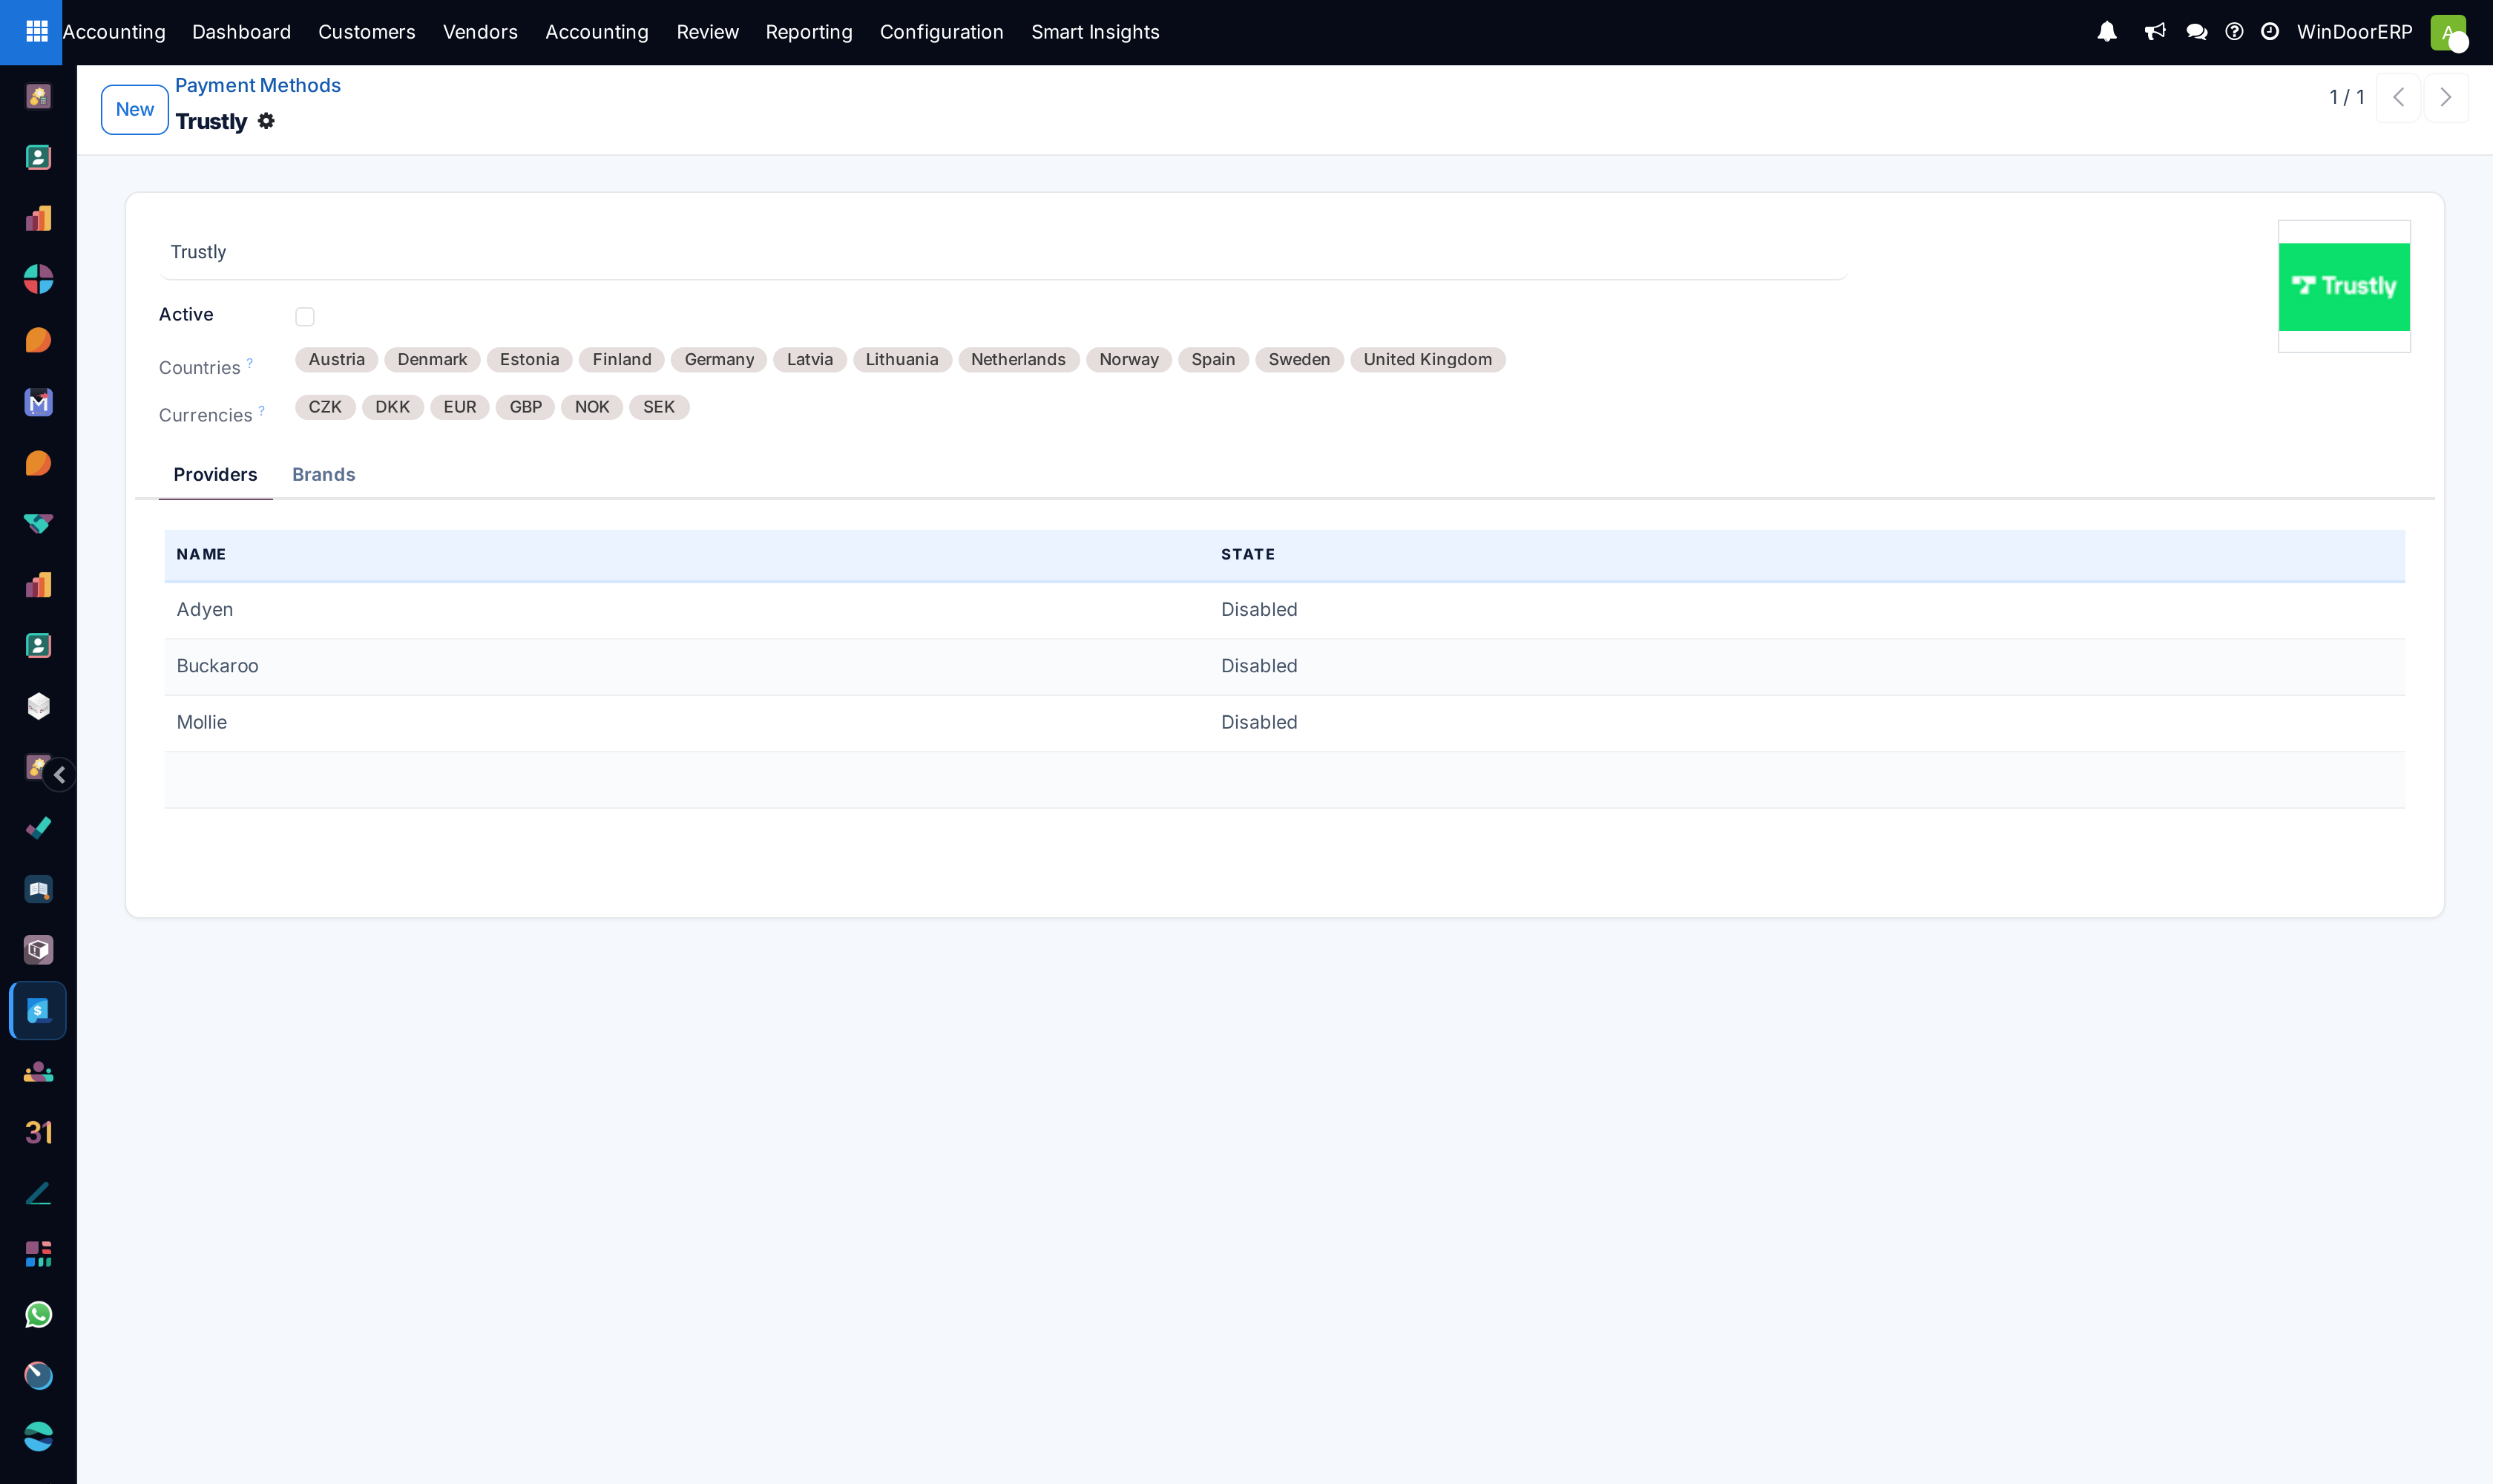
Task: Open the Buckaroo provider row
Action: coord(1284,666)
